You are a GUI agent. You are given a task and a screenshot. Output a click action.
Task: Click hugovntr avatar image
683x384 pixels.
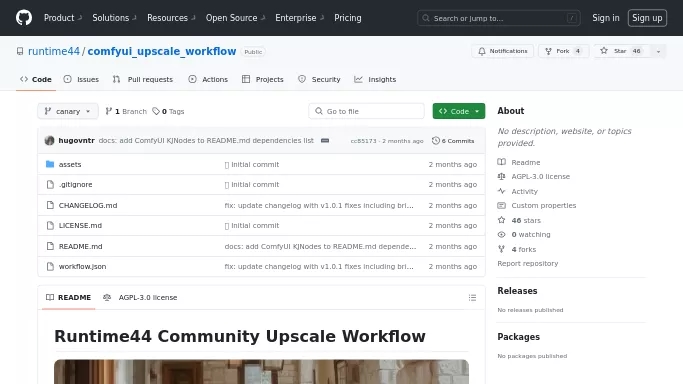pyautogui.click(x=50, y=141)
